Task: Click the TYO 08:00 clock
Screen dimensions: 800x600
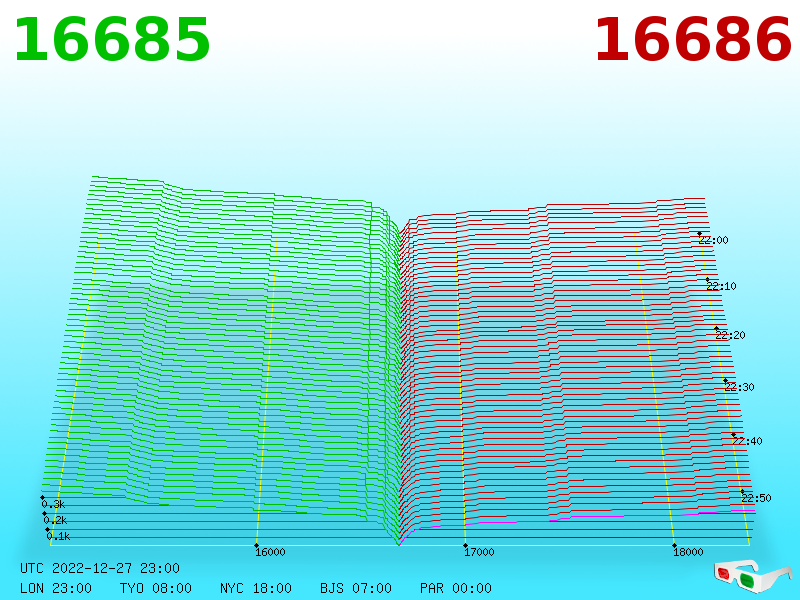Action: 156,588
